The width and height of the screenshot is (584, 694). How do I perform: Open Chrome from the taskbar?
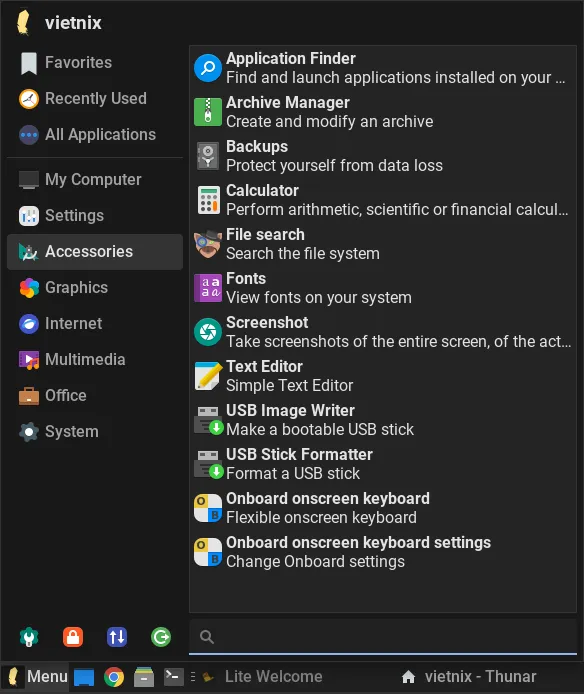pyautogui.click(x=114, y=677)
